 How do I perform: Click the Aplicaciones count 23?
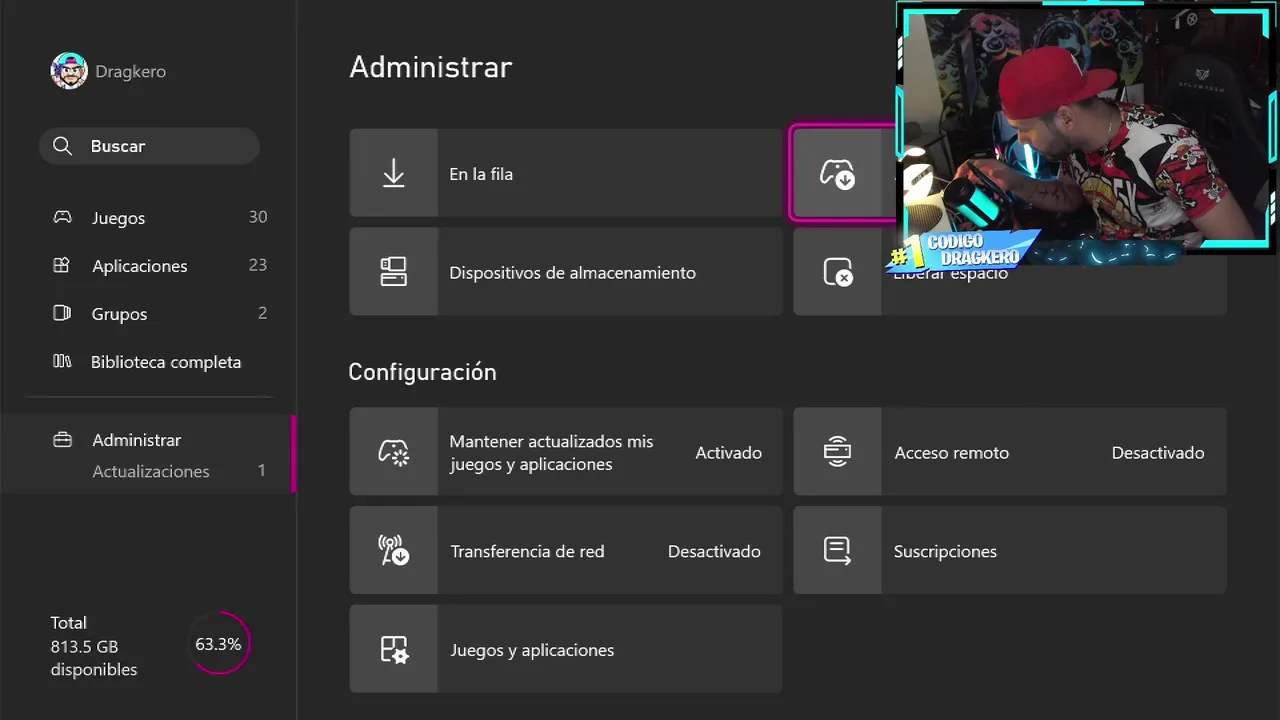pyautogui.click(x=258, y=265)
